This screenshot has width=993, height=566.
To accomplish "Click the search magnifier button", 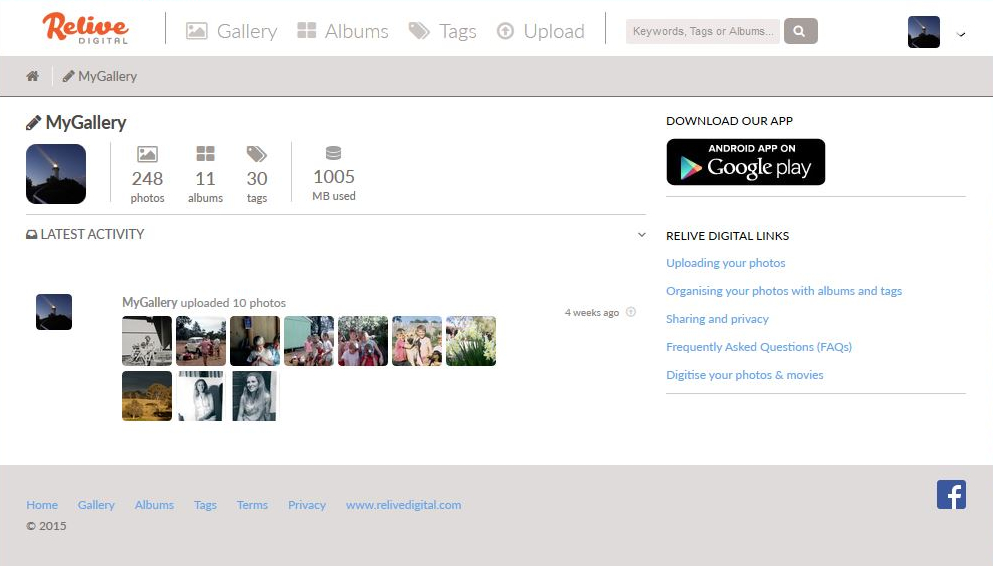I will (800, 31).
